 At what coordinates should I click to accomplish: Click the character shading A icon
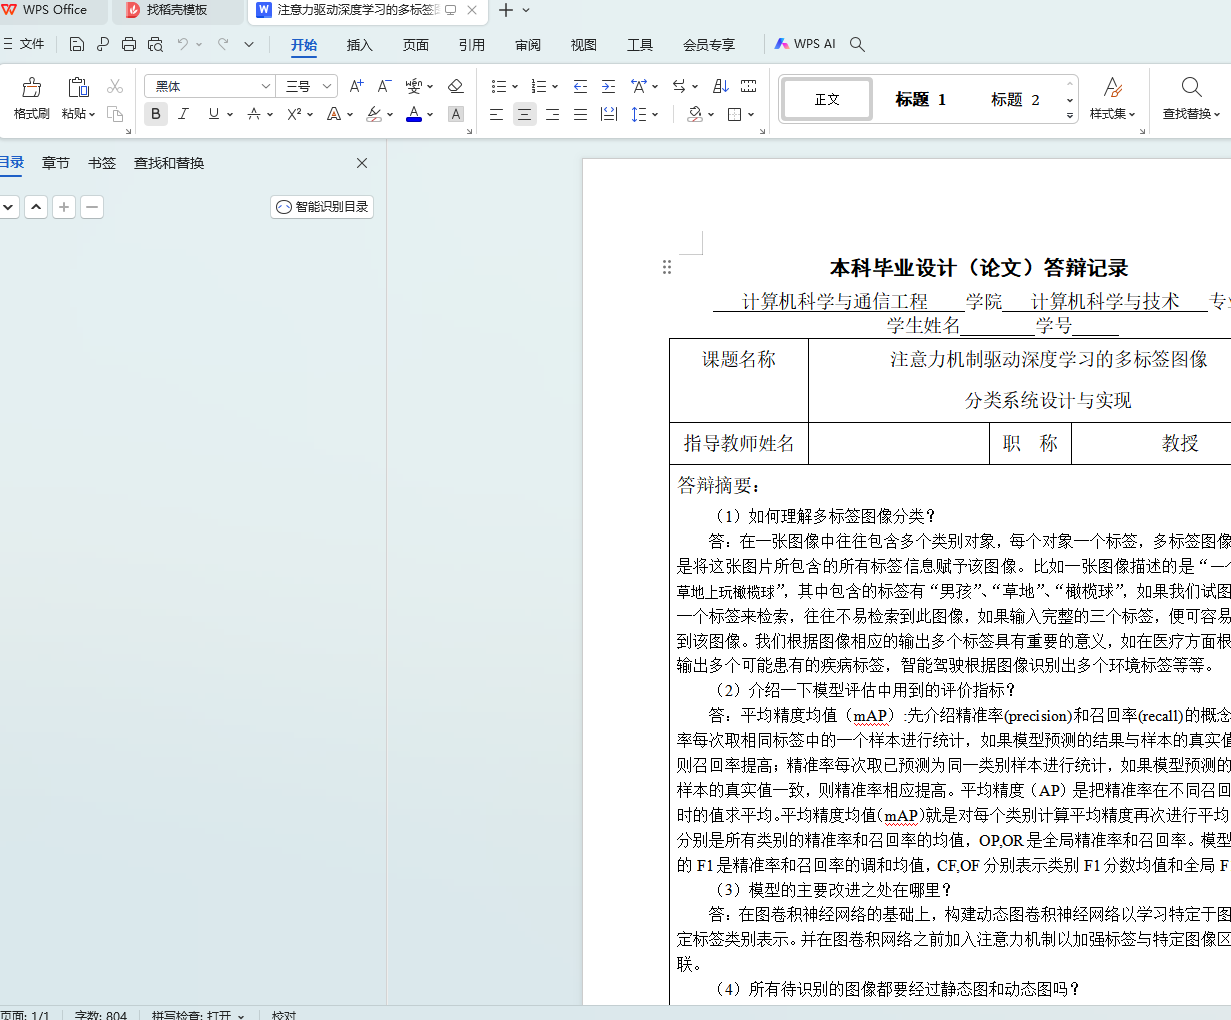point(456,114)
